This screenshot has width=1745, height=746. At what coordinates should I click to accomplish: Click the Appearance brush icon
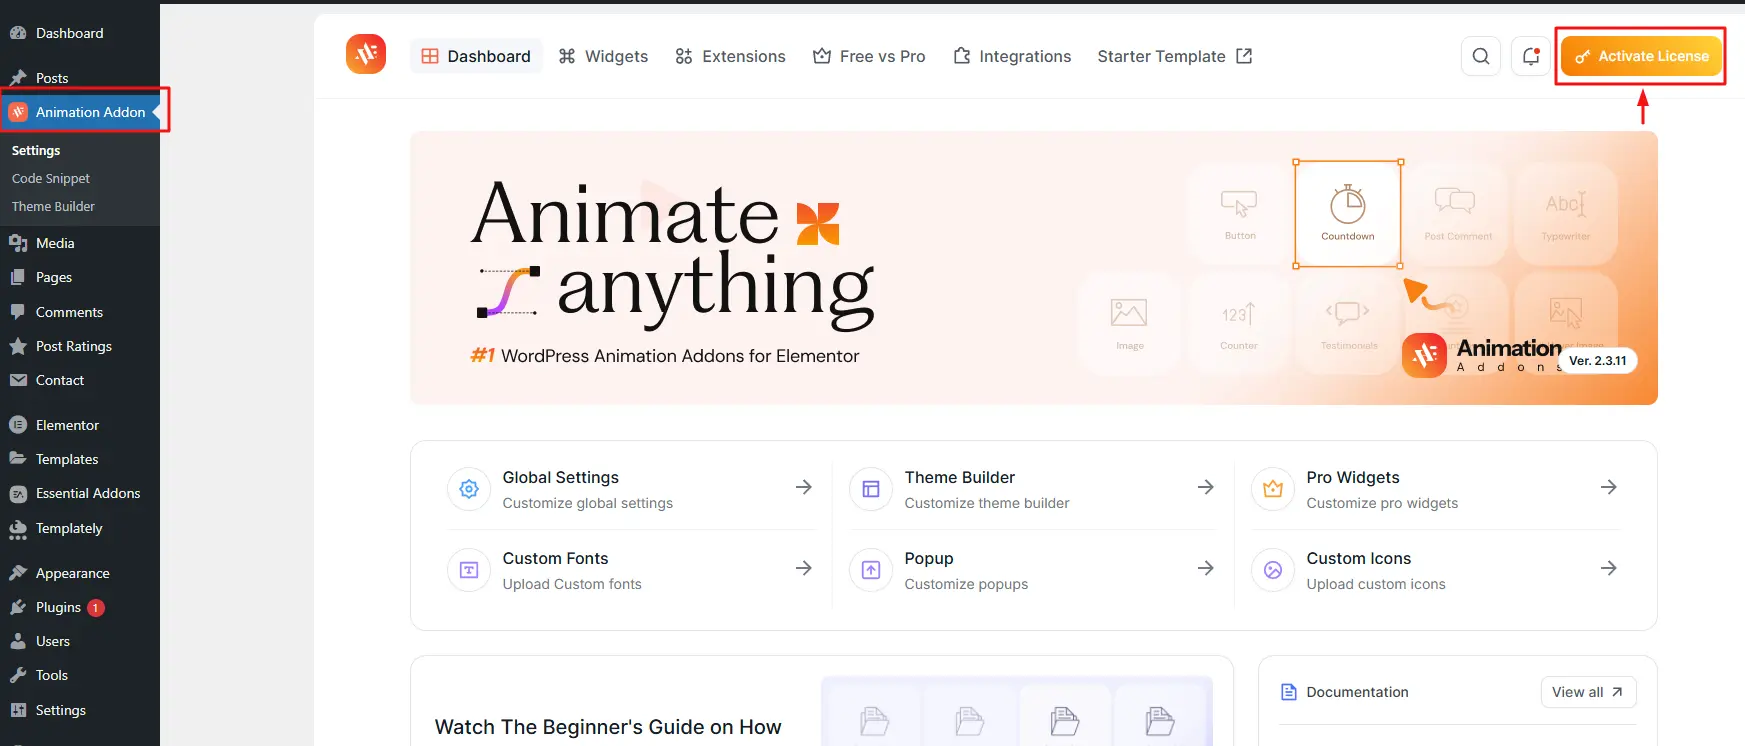coord(18,573)
